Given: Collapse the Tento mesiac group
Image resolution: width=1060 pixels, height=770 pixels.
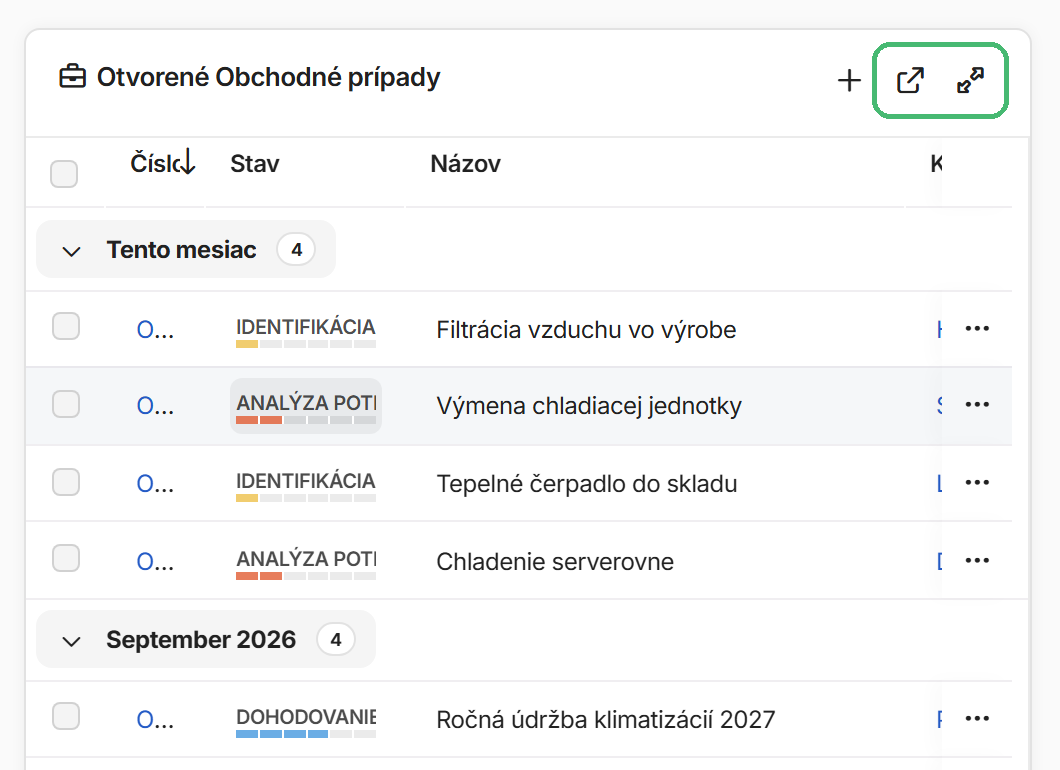Looking at the screenshot, I should pos(71,251).
